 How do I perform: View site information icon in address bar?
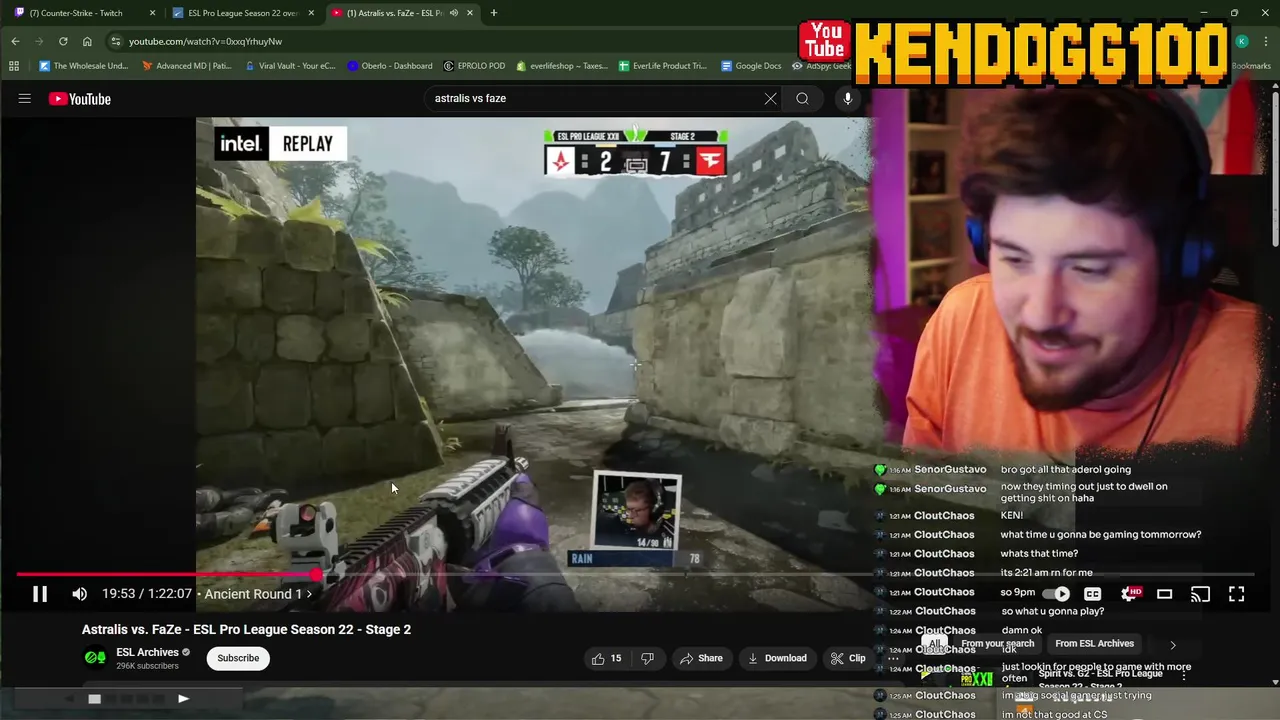point(116,41)
